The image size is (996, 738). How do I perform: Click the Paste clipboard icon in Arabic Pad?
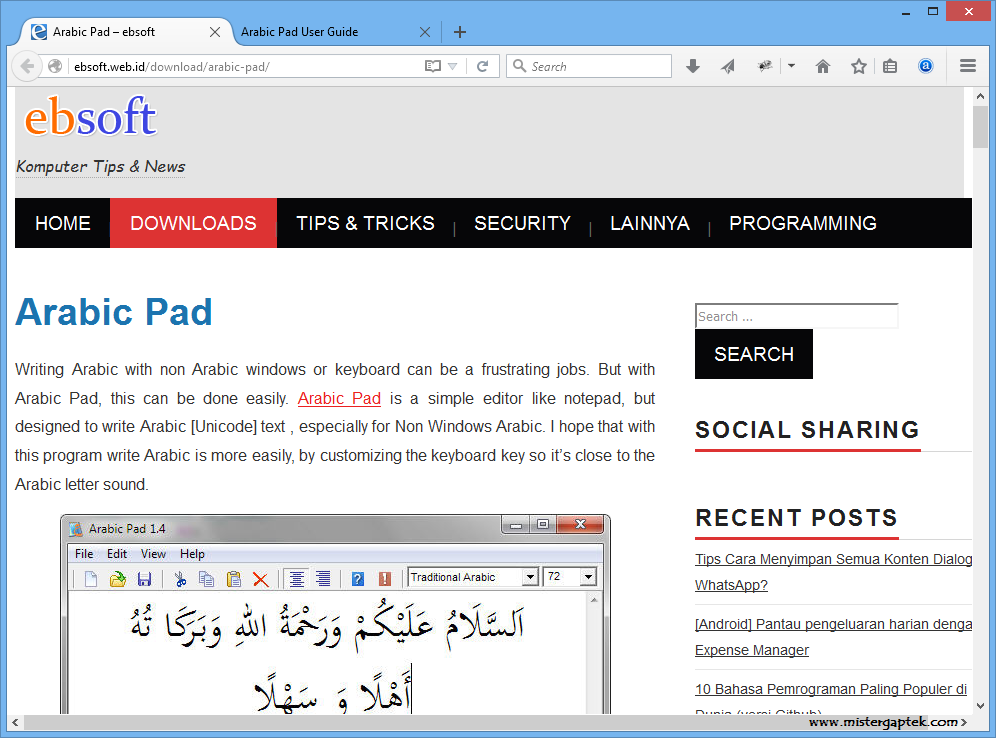coord(234,578)
